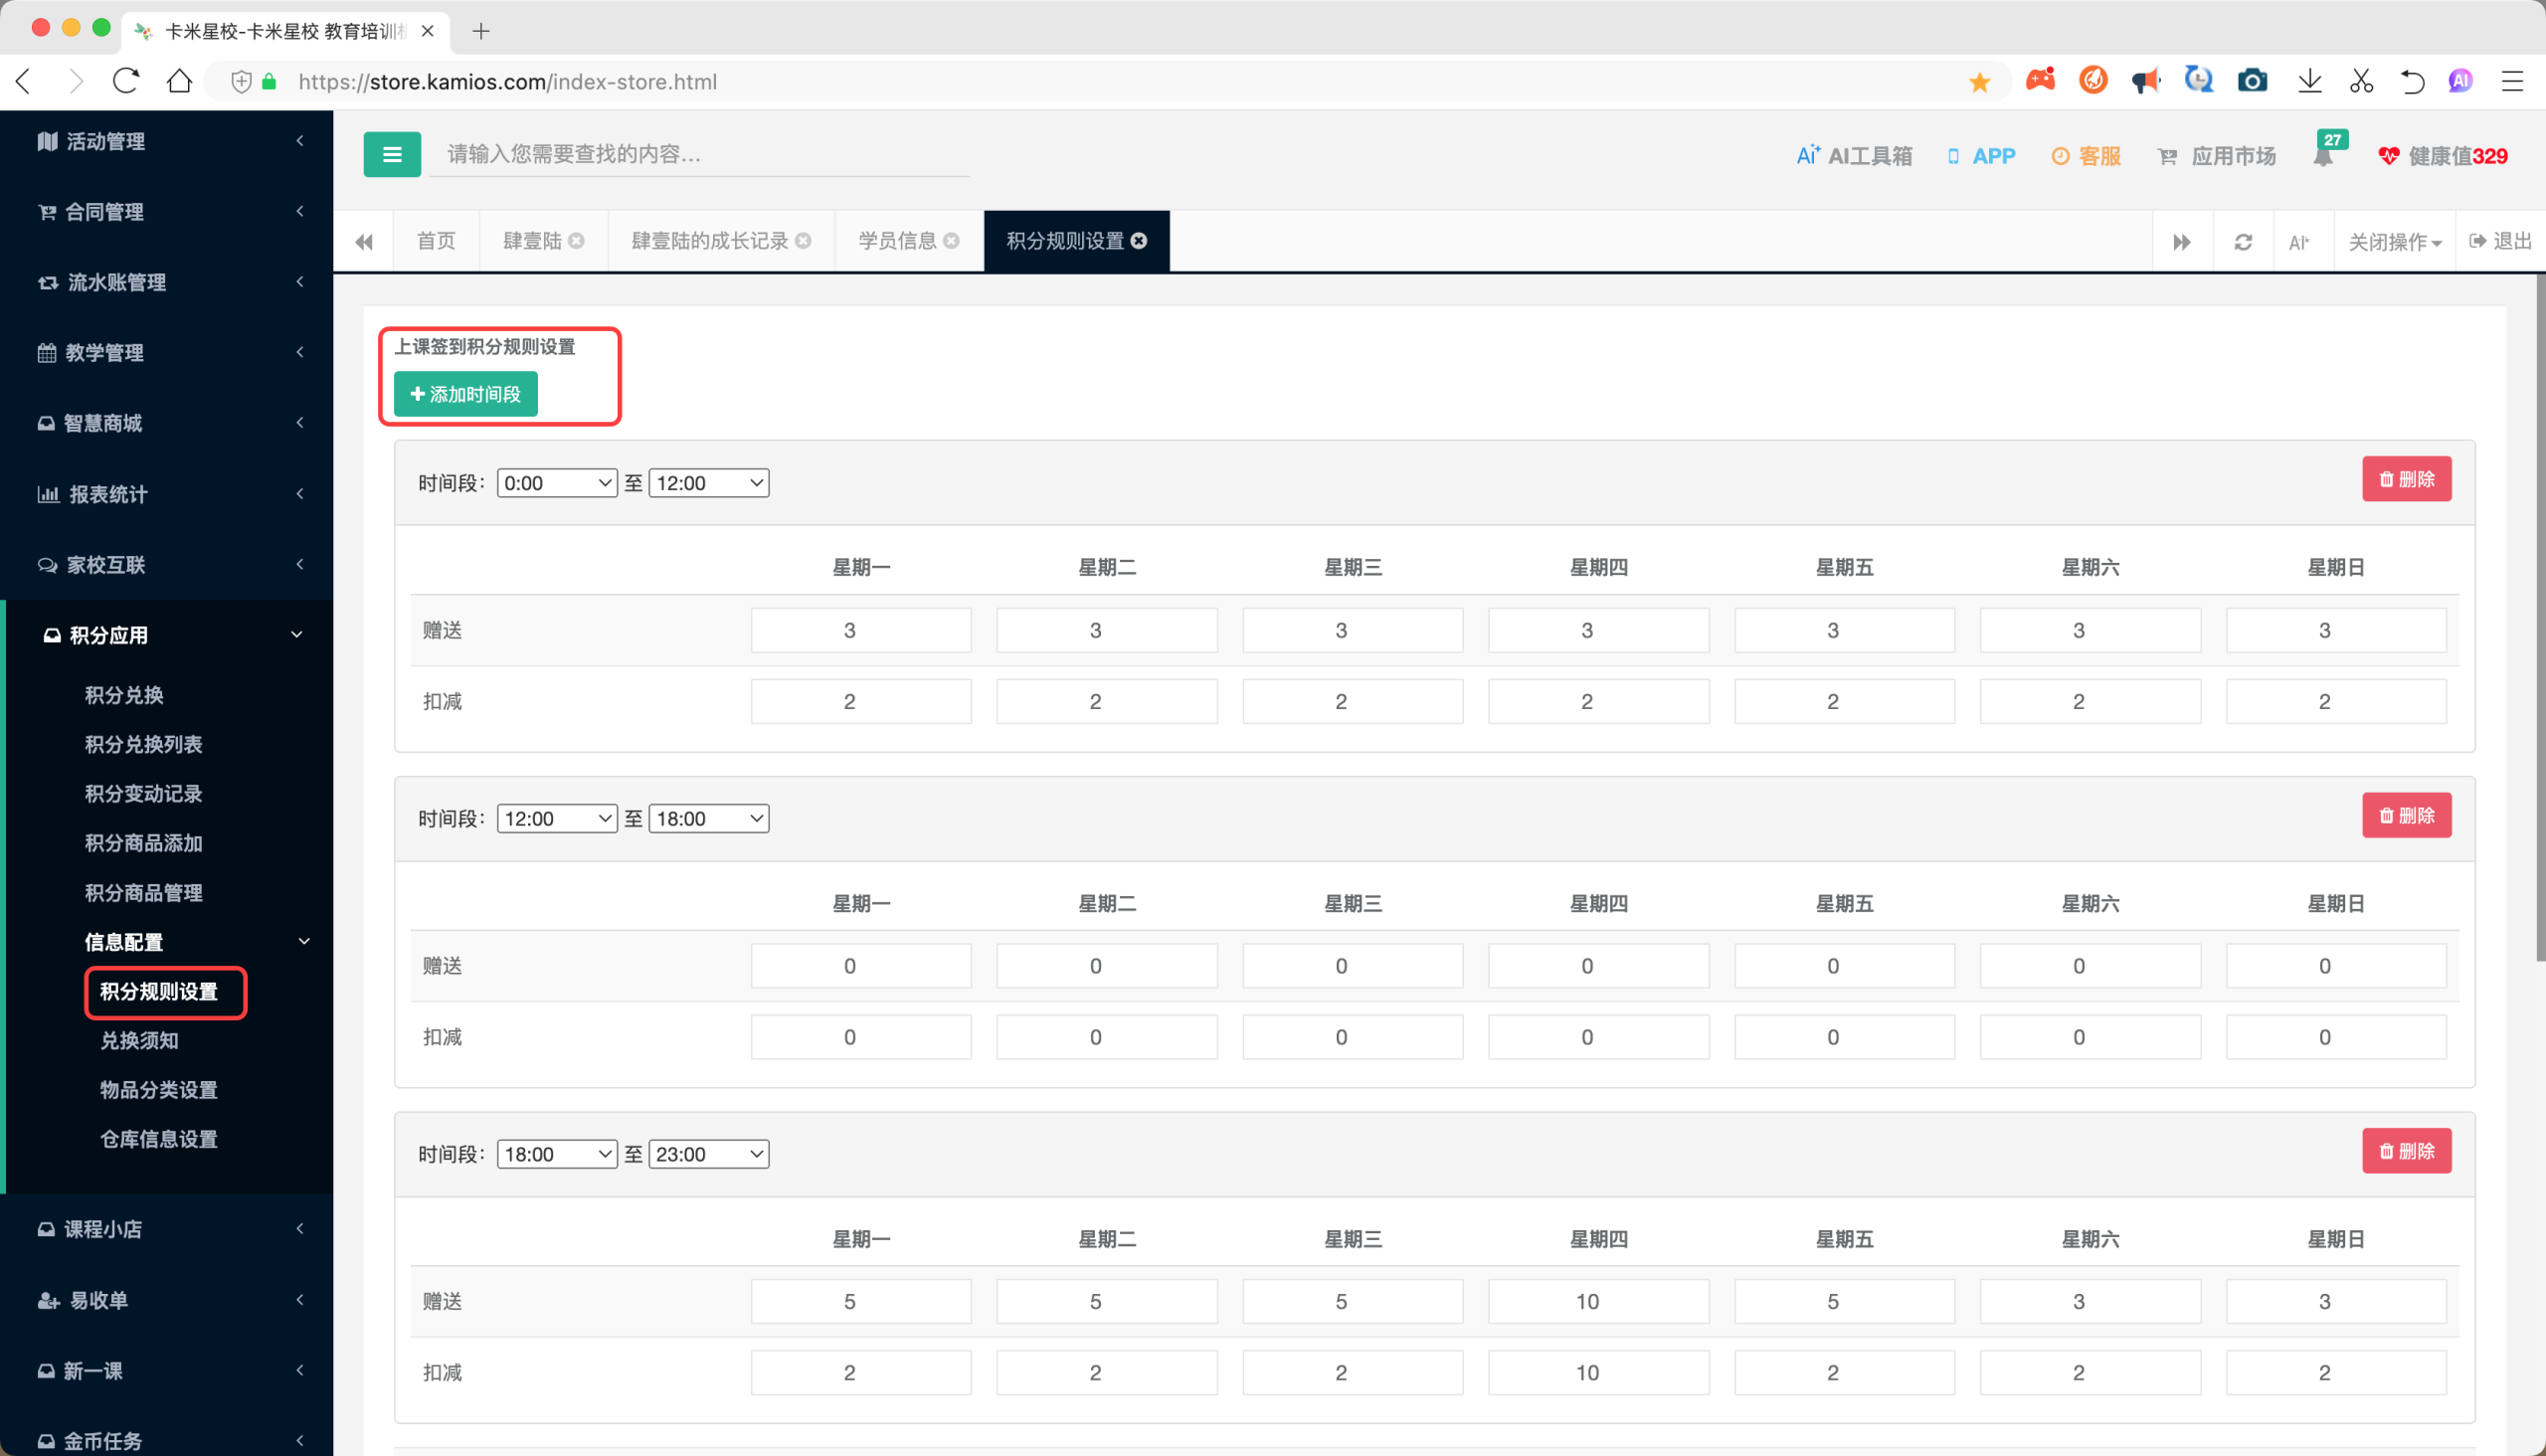Screen dimensions: 2546x1456
Task: Open browser hamburger menu icon
Action: 2512,81
